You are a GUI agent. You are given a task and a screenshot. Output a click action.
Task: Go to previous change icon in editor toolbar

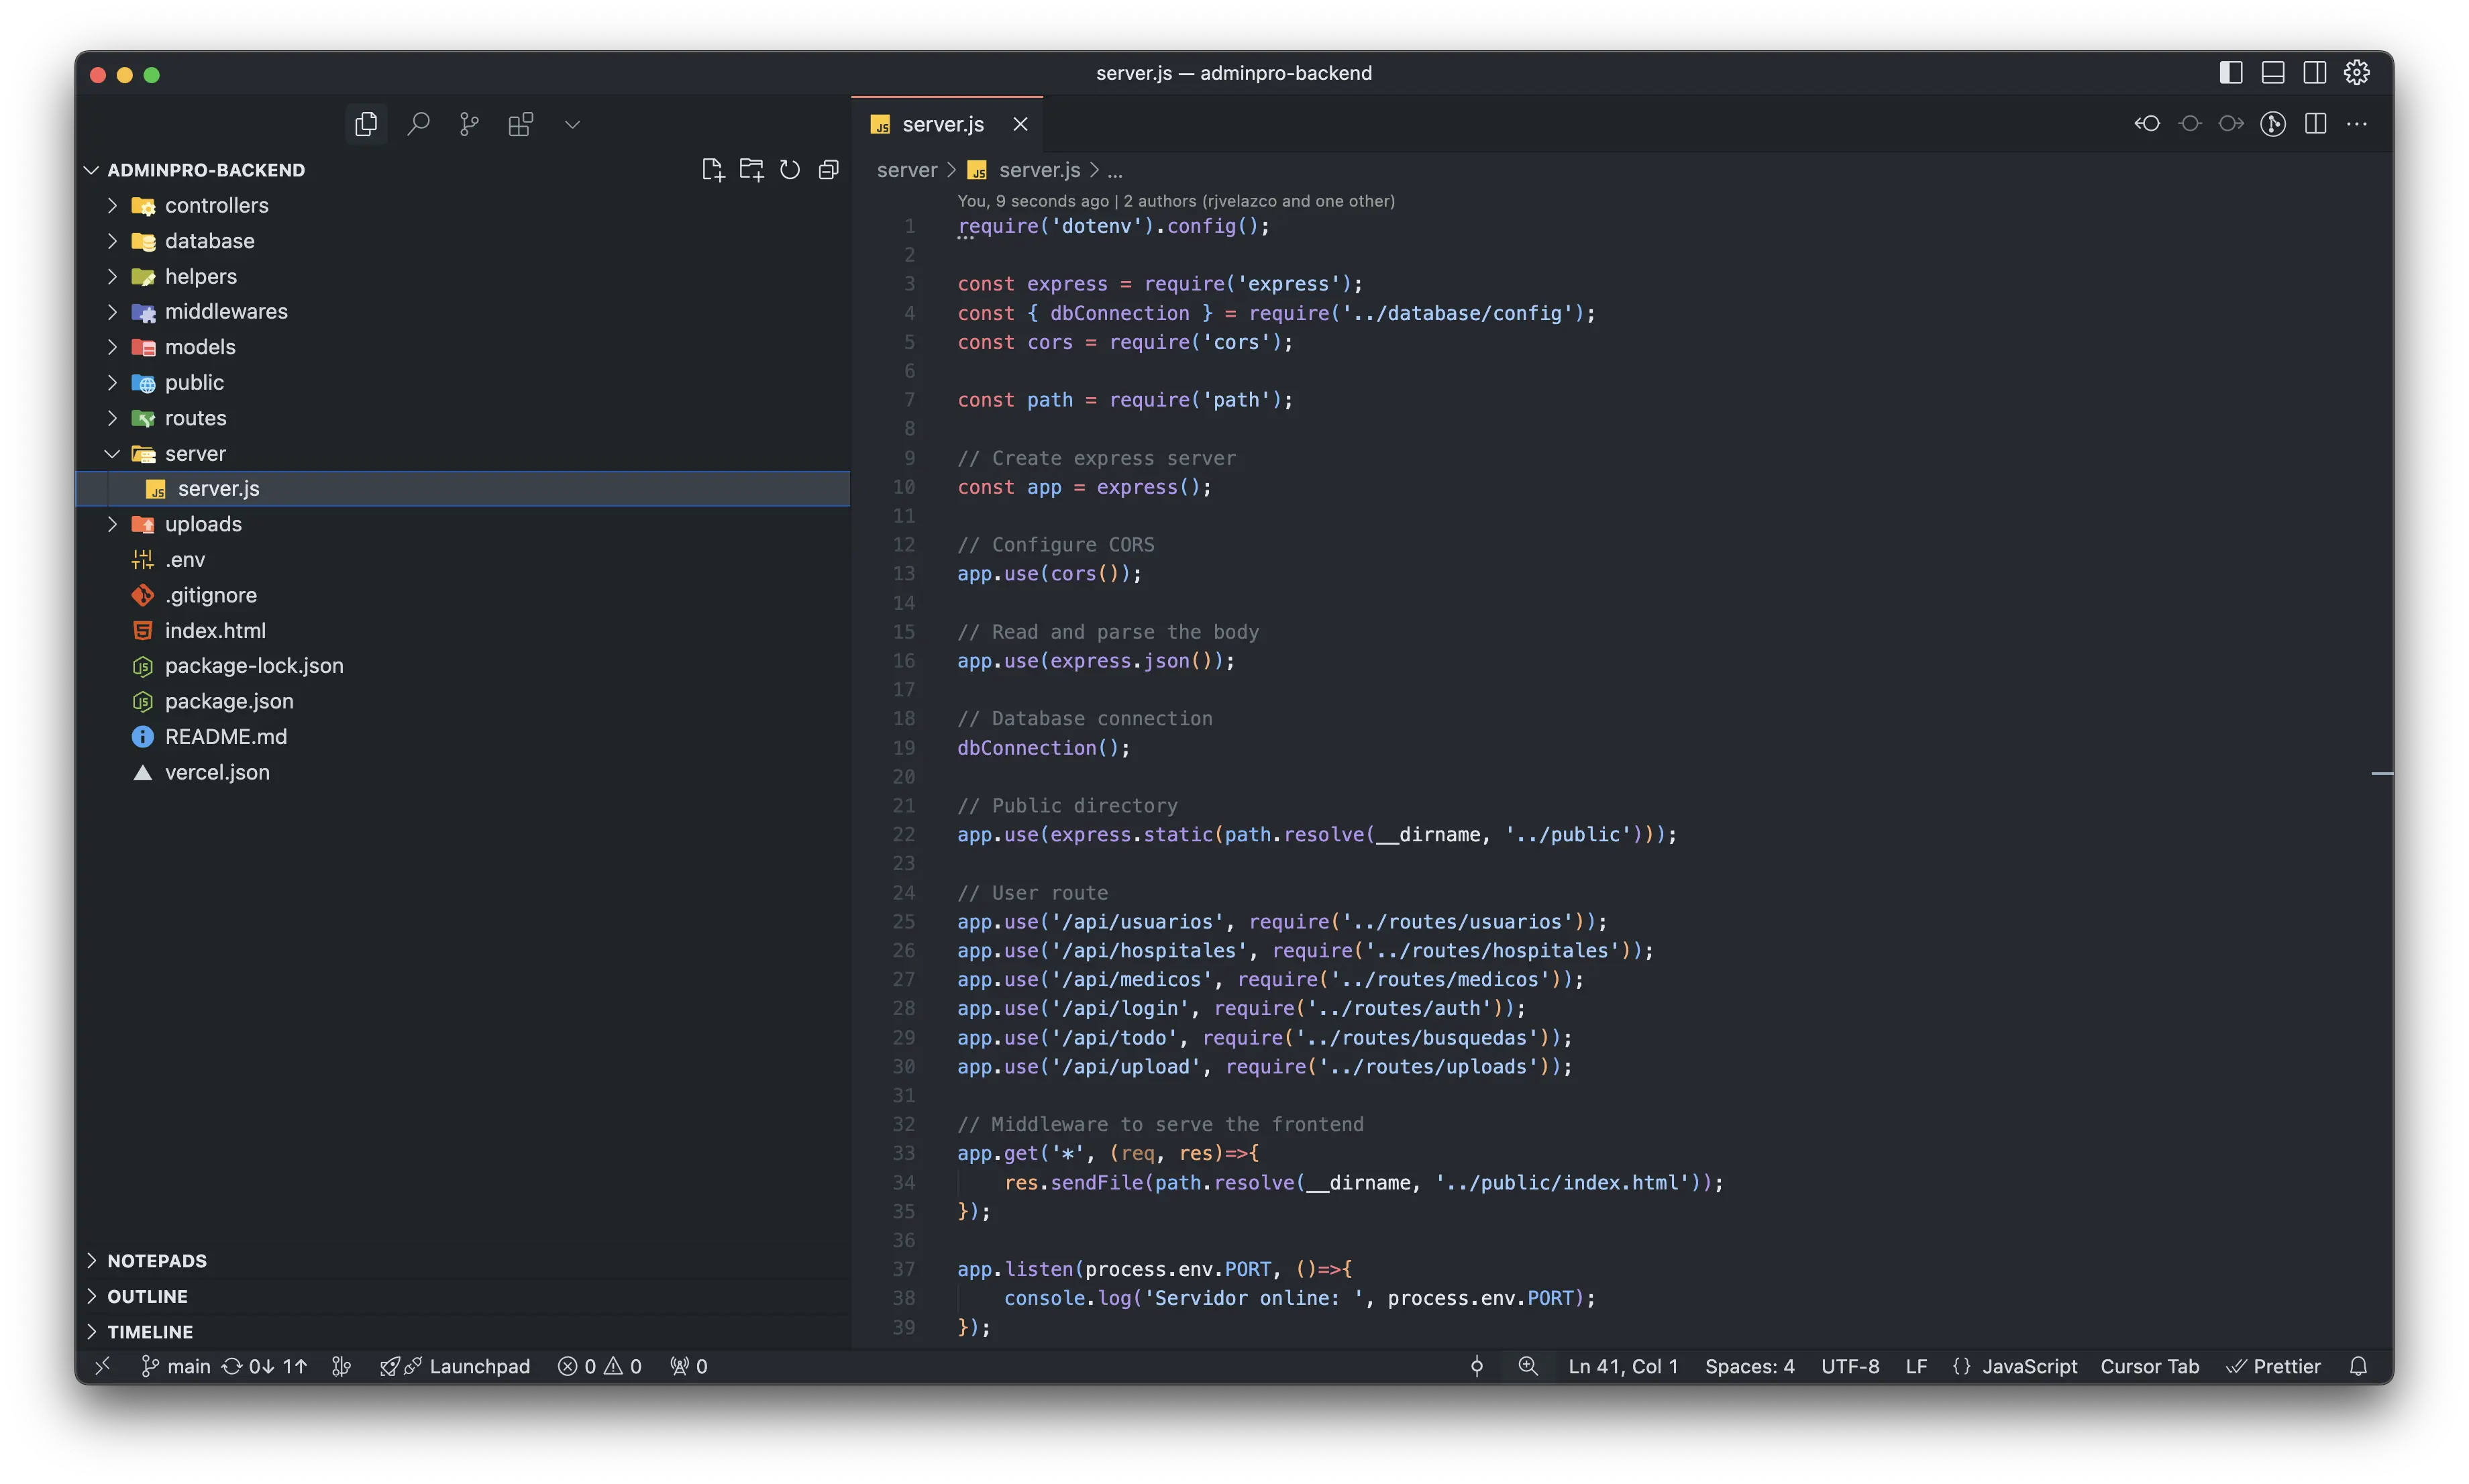pyautogui.click(x=2147, y=124)
